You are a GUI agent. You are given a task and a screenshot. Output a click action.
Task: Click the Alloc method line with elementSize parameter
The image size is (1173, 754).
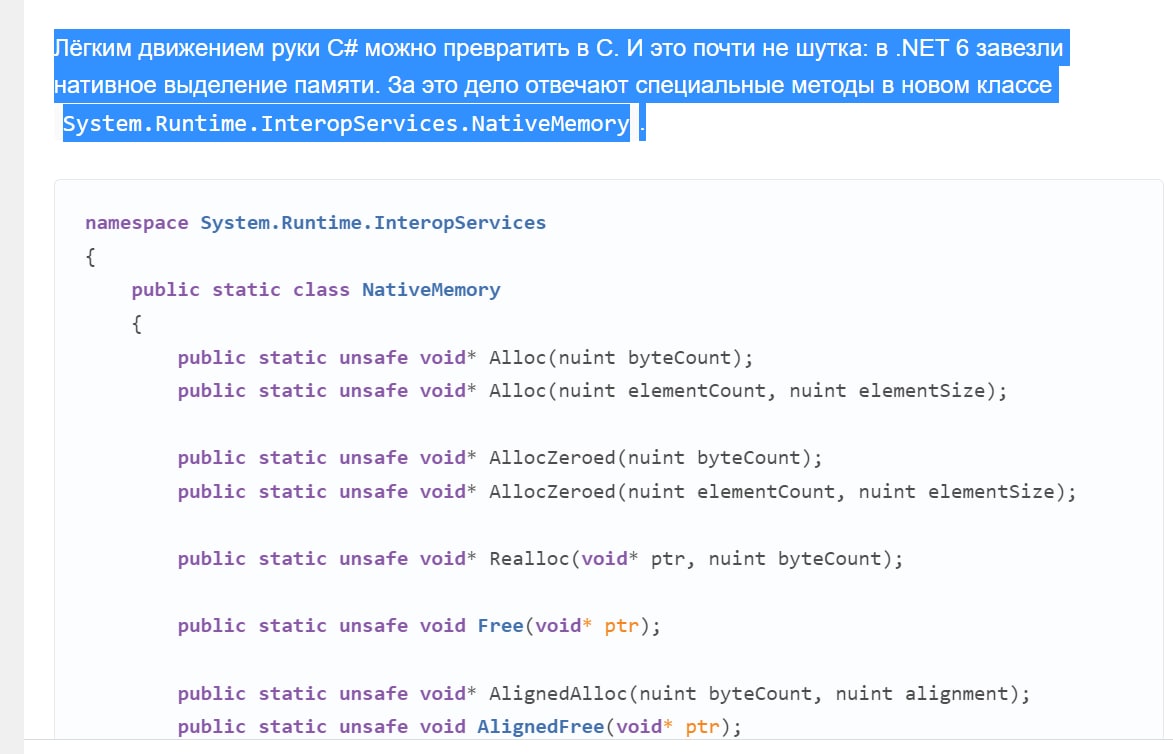pos(592,391)
